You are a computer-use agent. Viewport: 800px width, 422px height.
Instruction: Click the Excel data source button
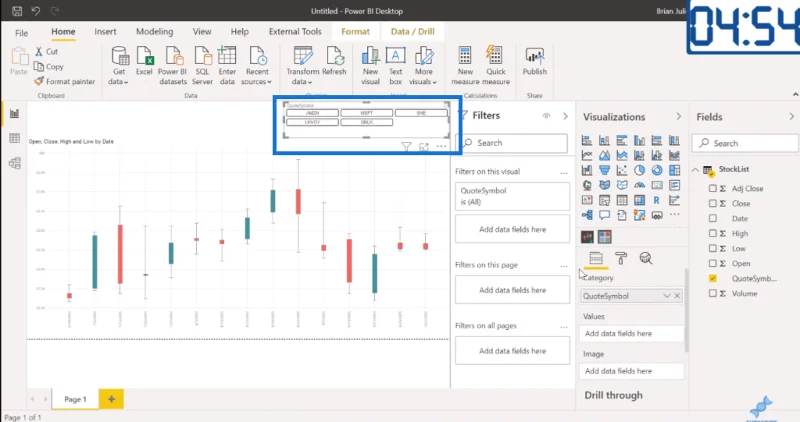tap(144, 61)
